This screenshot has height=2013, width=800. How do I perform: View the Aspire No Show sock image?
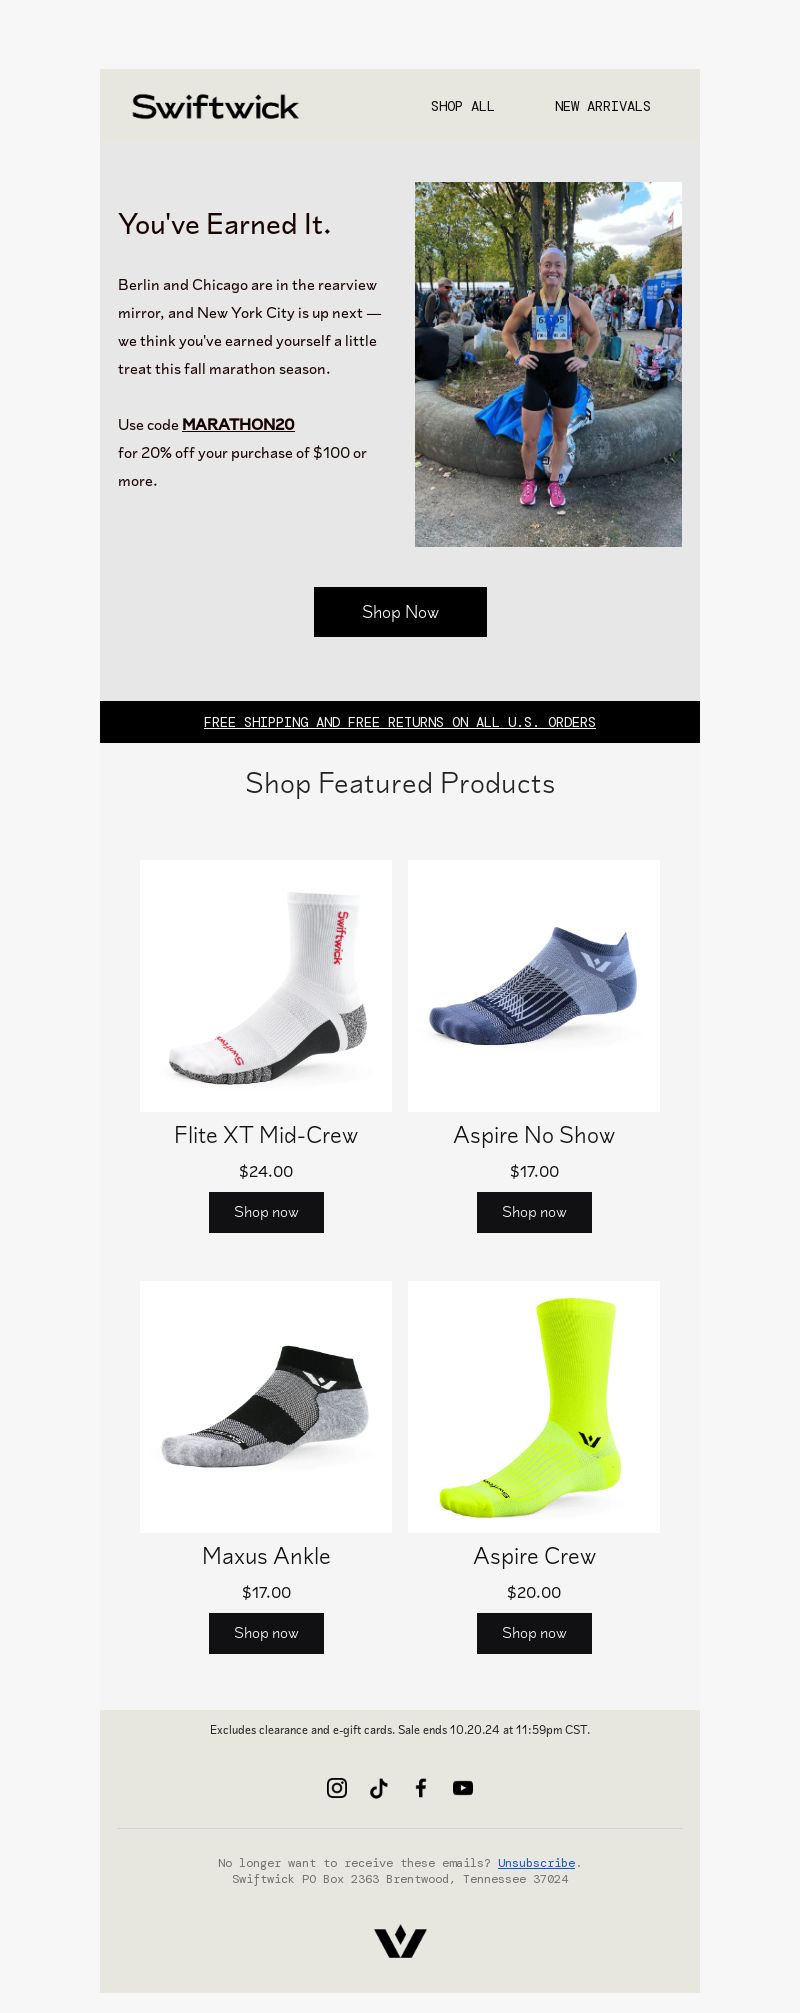pos(534,986)
